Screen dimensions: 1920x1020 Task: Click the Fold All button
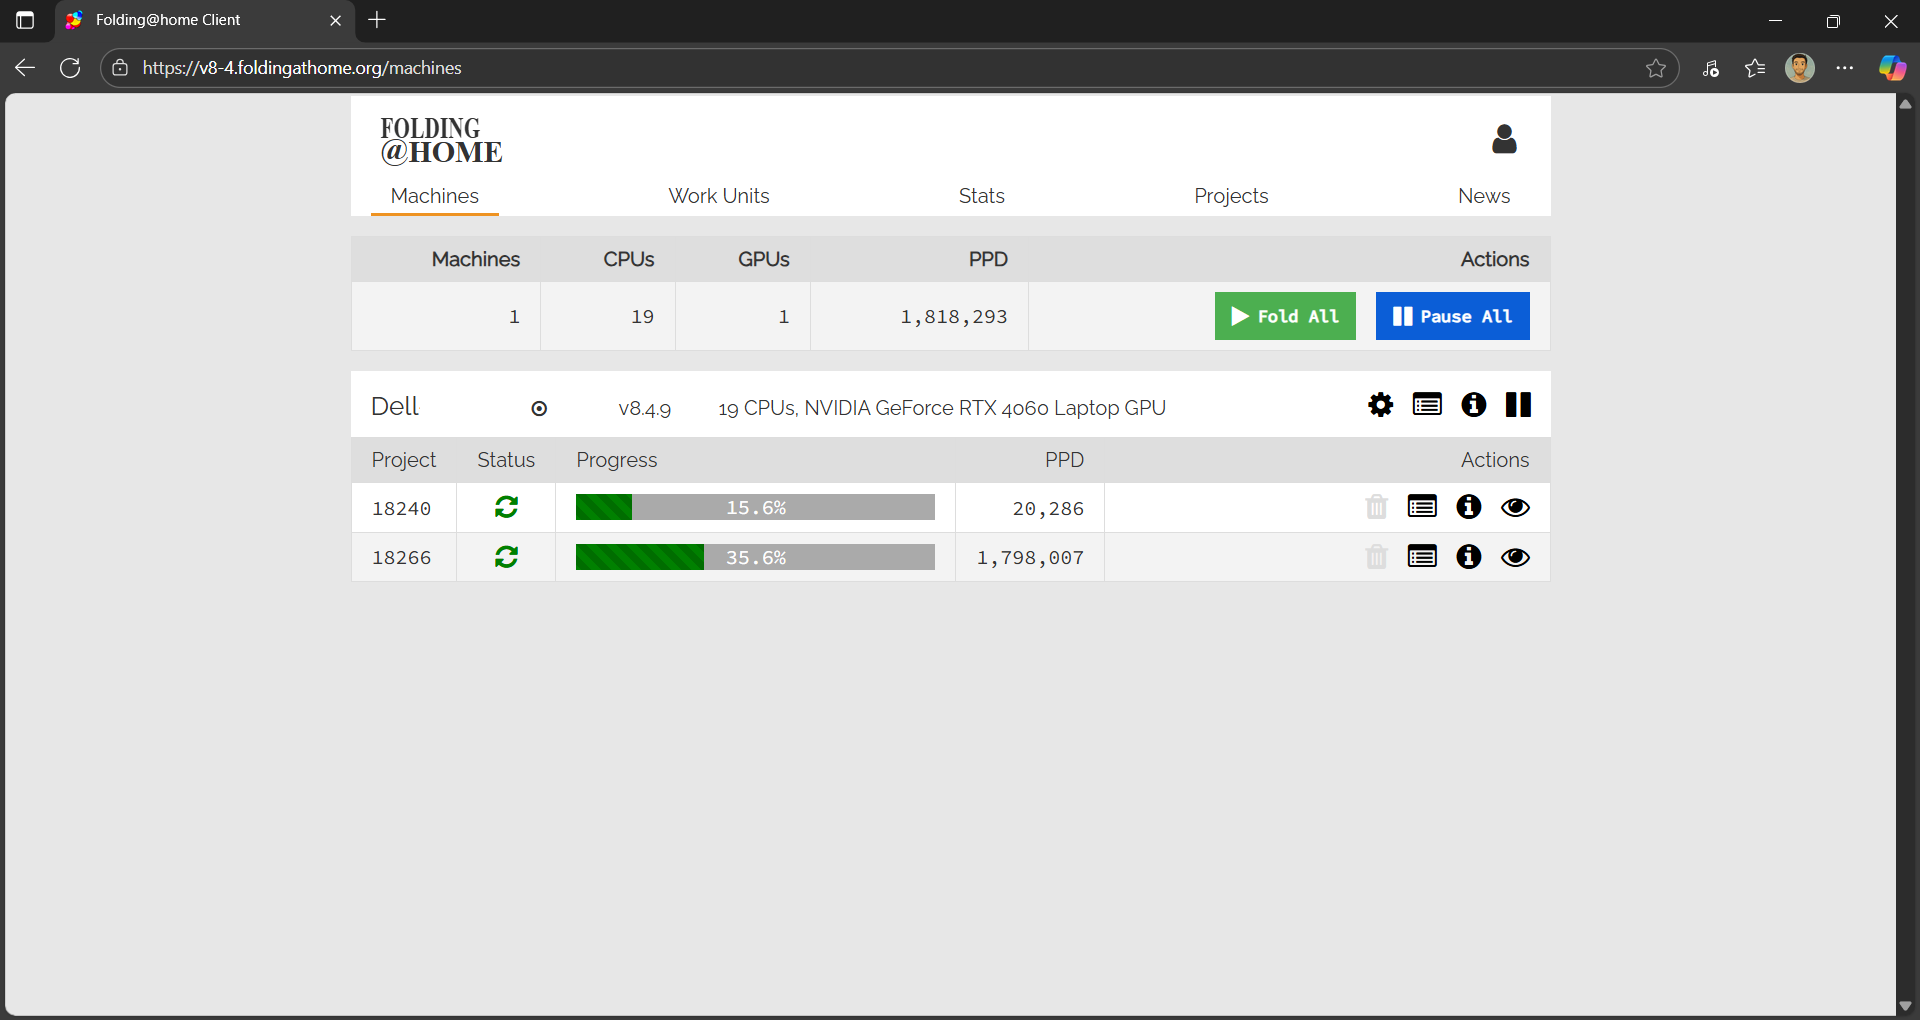tap(1284, 316)
